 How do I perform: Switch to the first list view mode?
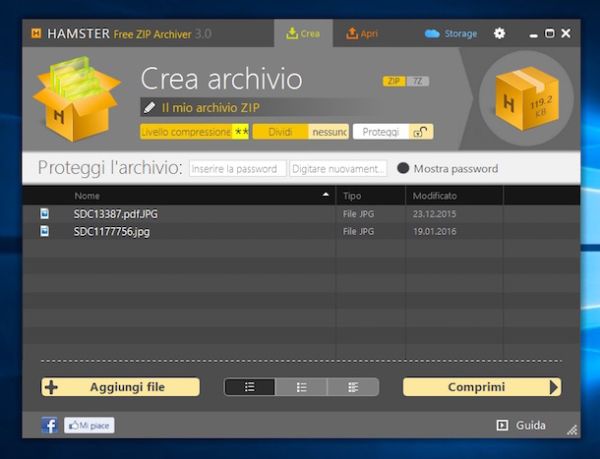click(x=250, y=387)
